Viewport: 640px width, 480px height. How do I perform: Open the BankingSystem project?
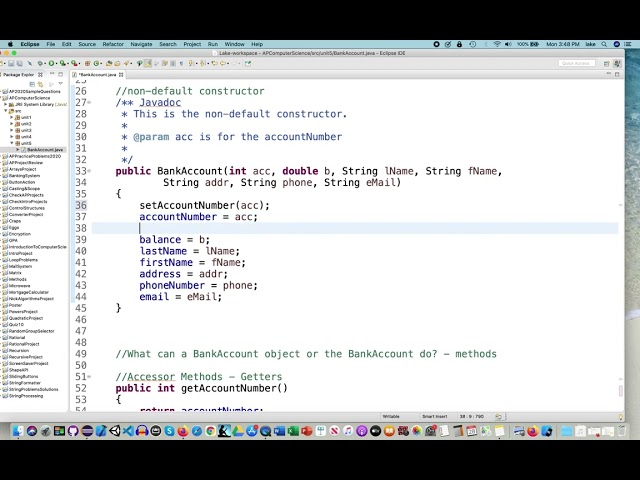[24, 176]
